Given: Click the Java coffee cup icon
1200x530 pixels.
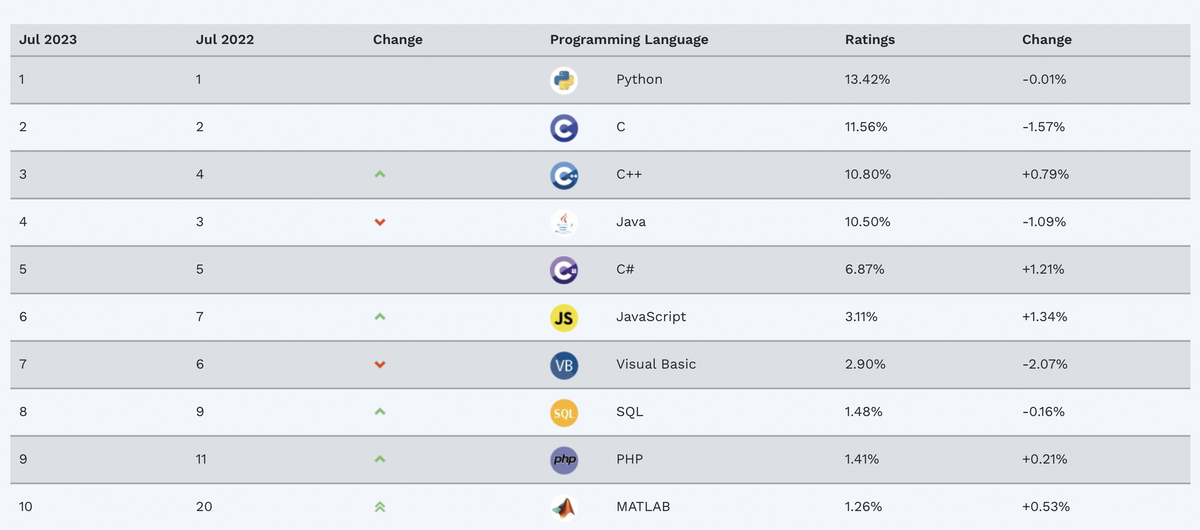Looking at the screenshot, I should (x=564, y=222).
